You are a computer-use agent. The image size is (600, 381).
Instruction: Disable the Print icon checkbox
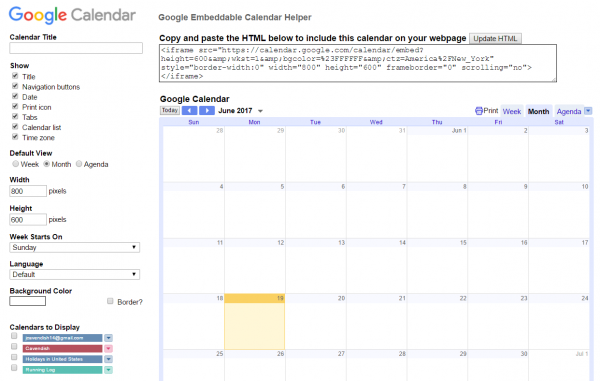(x=15, y=106)
